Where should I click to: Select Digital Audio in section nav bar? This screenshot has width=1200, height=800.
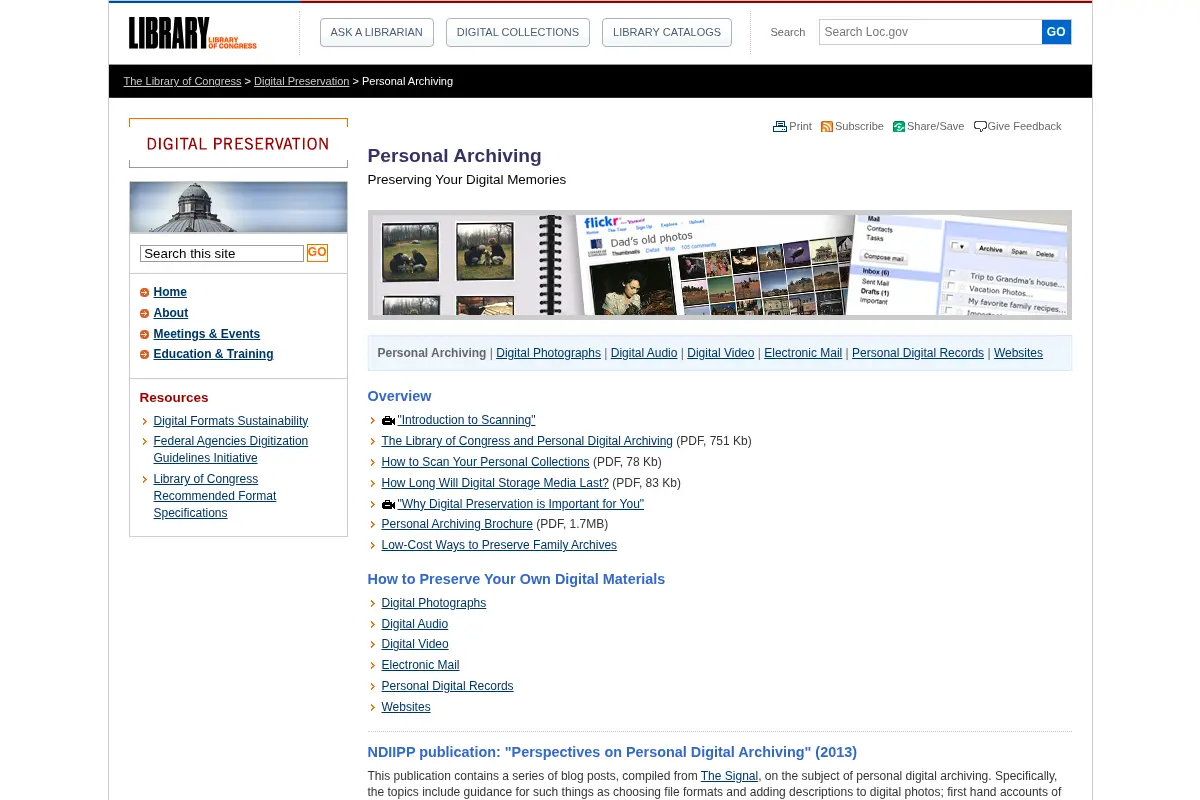644,353
